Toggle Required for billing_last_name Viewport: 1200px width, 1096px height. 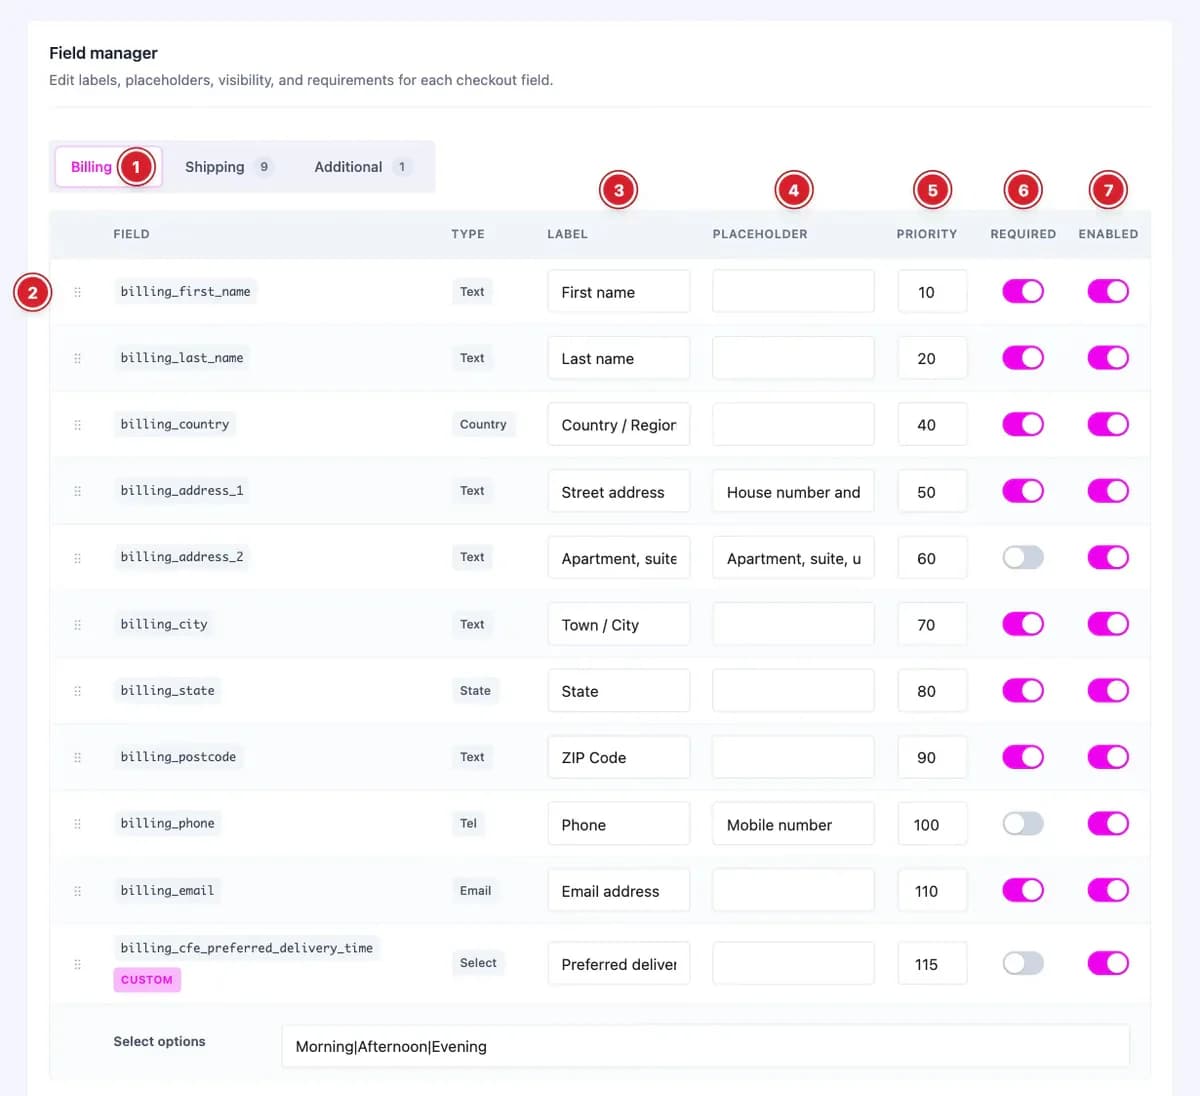point(1023,358)
